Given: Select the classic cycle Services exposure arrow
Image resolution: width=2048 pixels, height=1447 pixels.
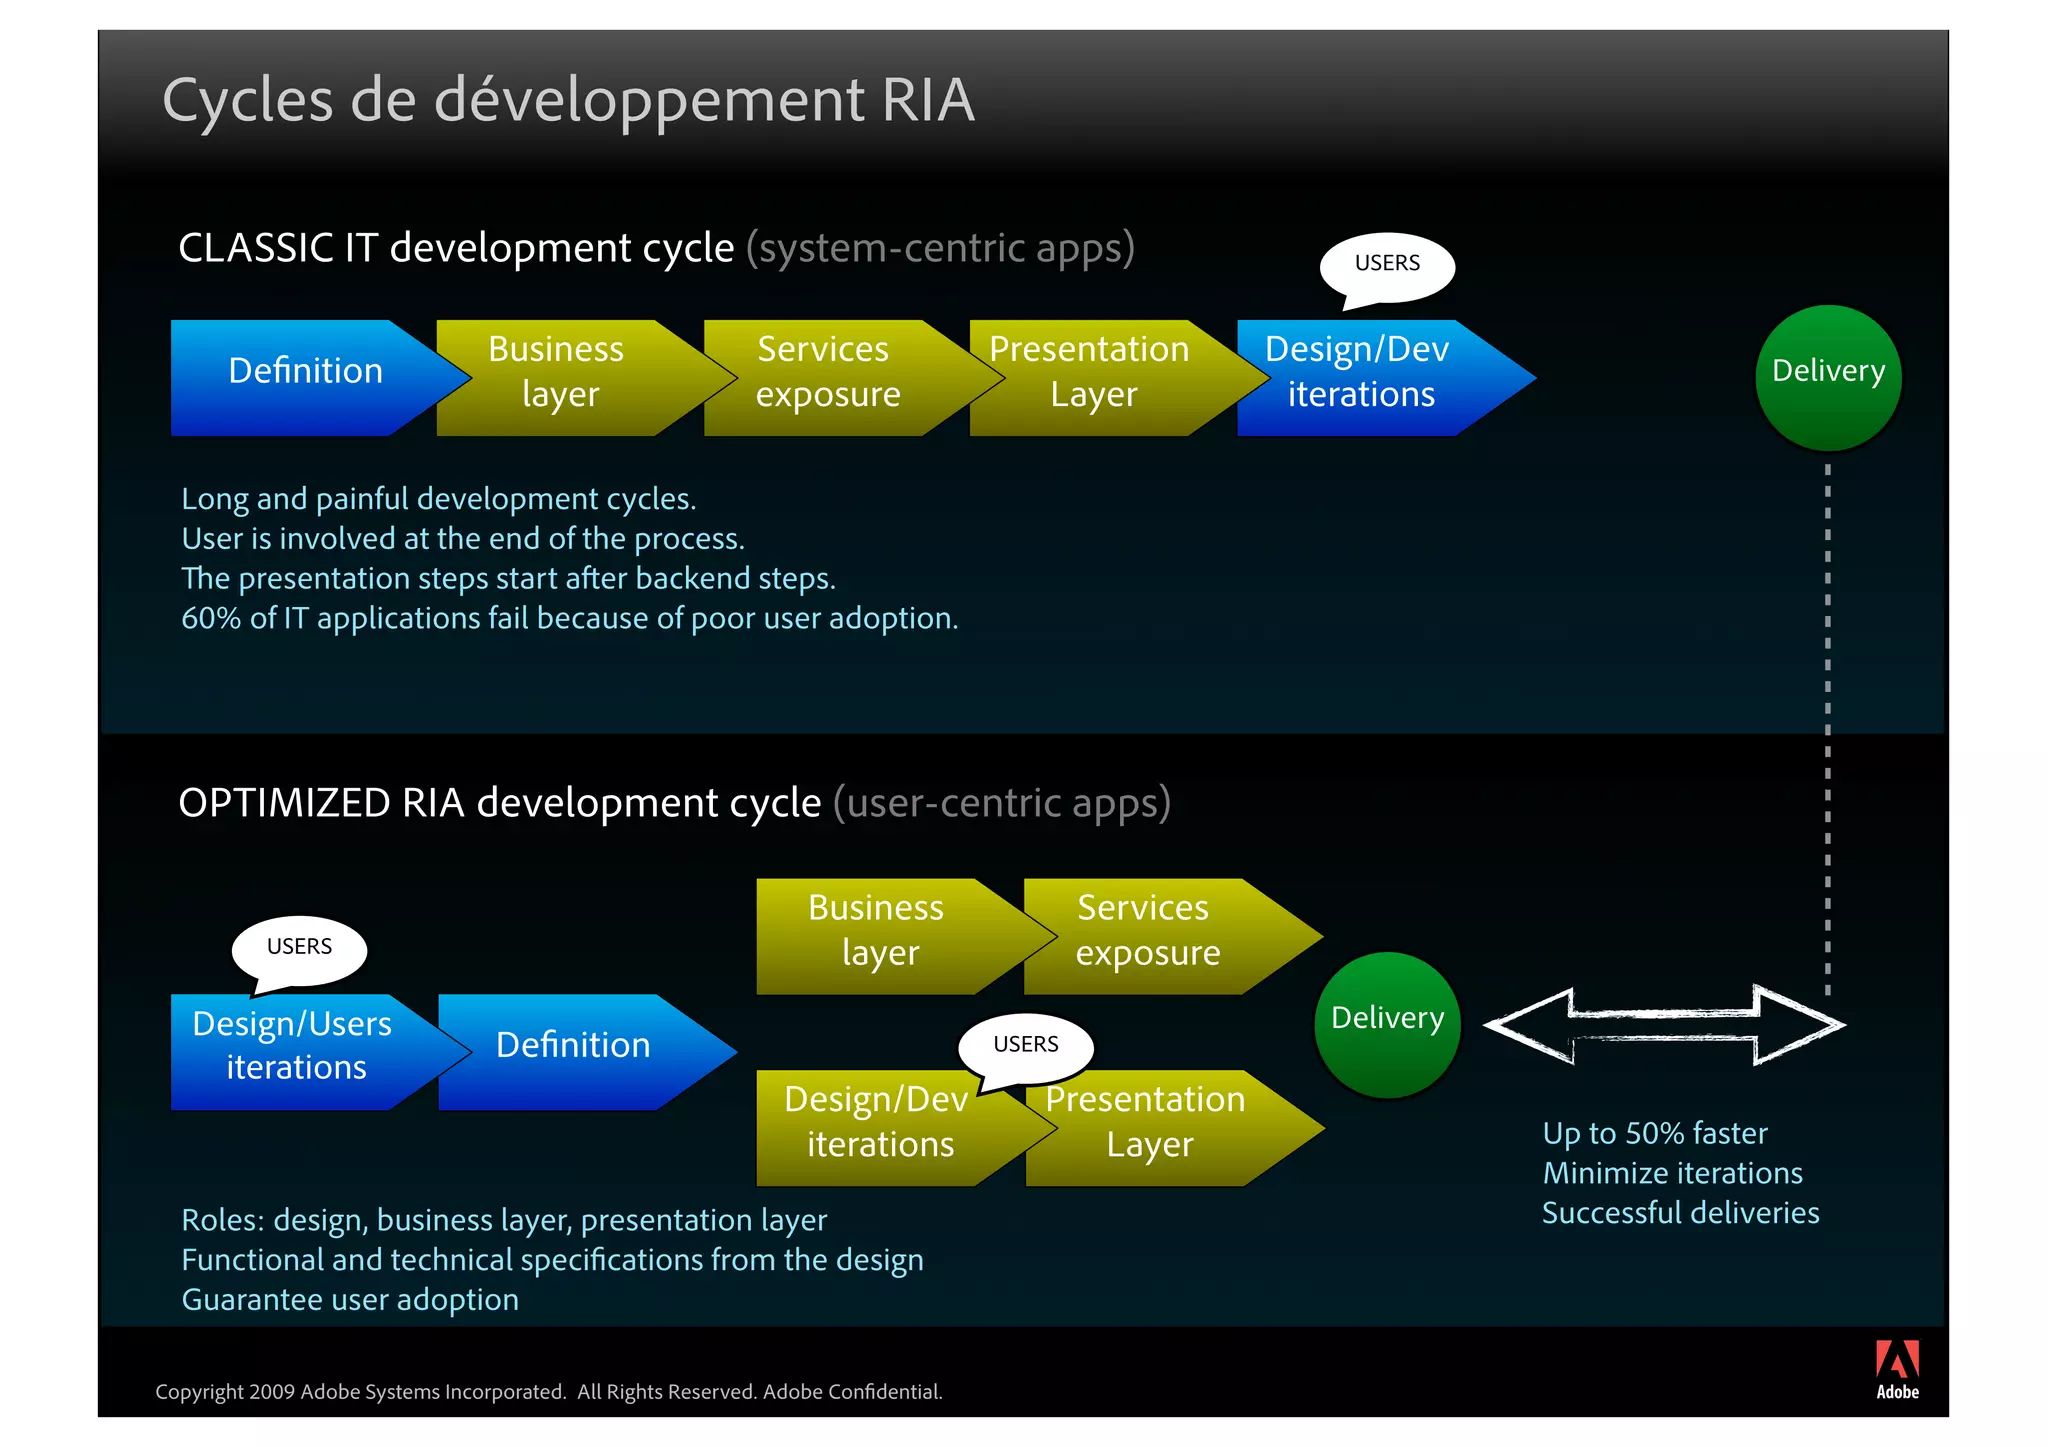Looking at the screenshot, I should click(826, 376).
